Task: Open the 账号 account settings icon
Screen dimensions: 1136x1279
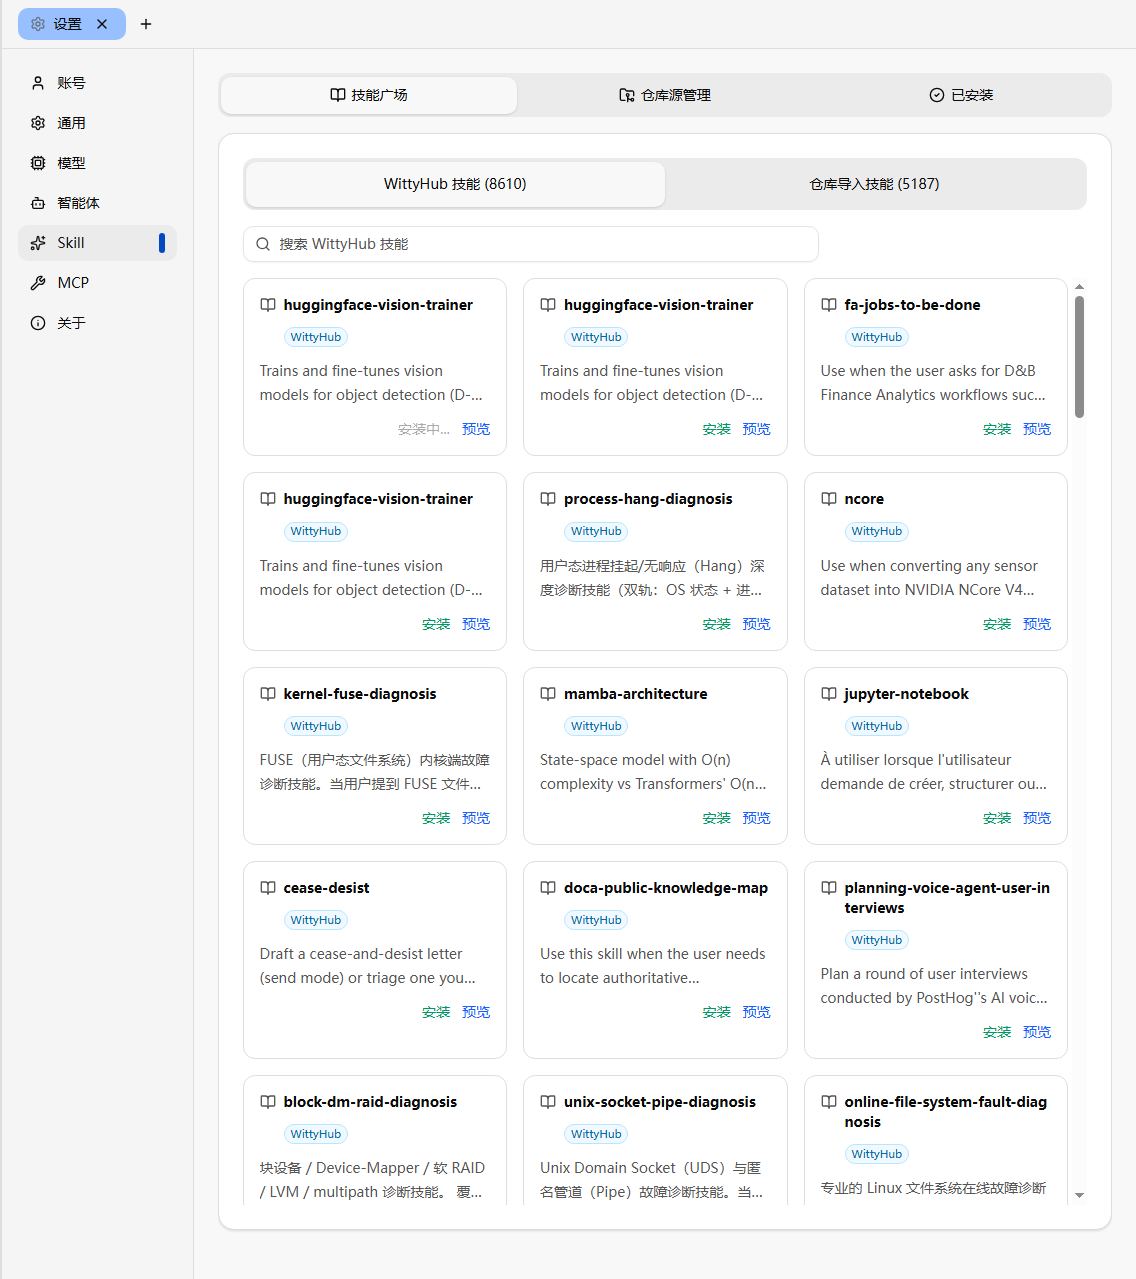Action: (38, 83)
